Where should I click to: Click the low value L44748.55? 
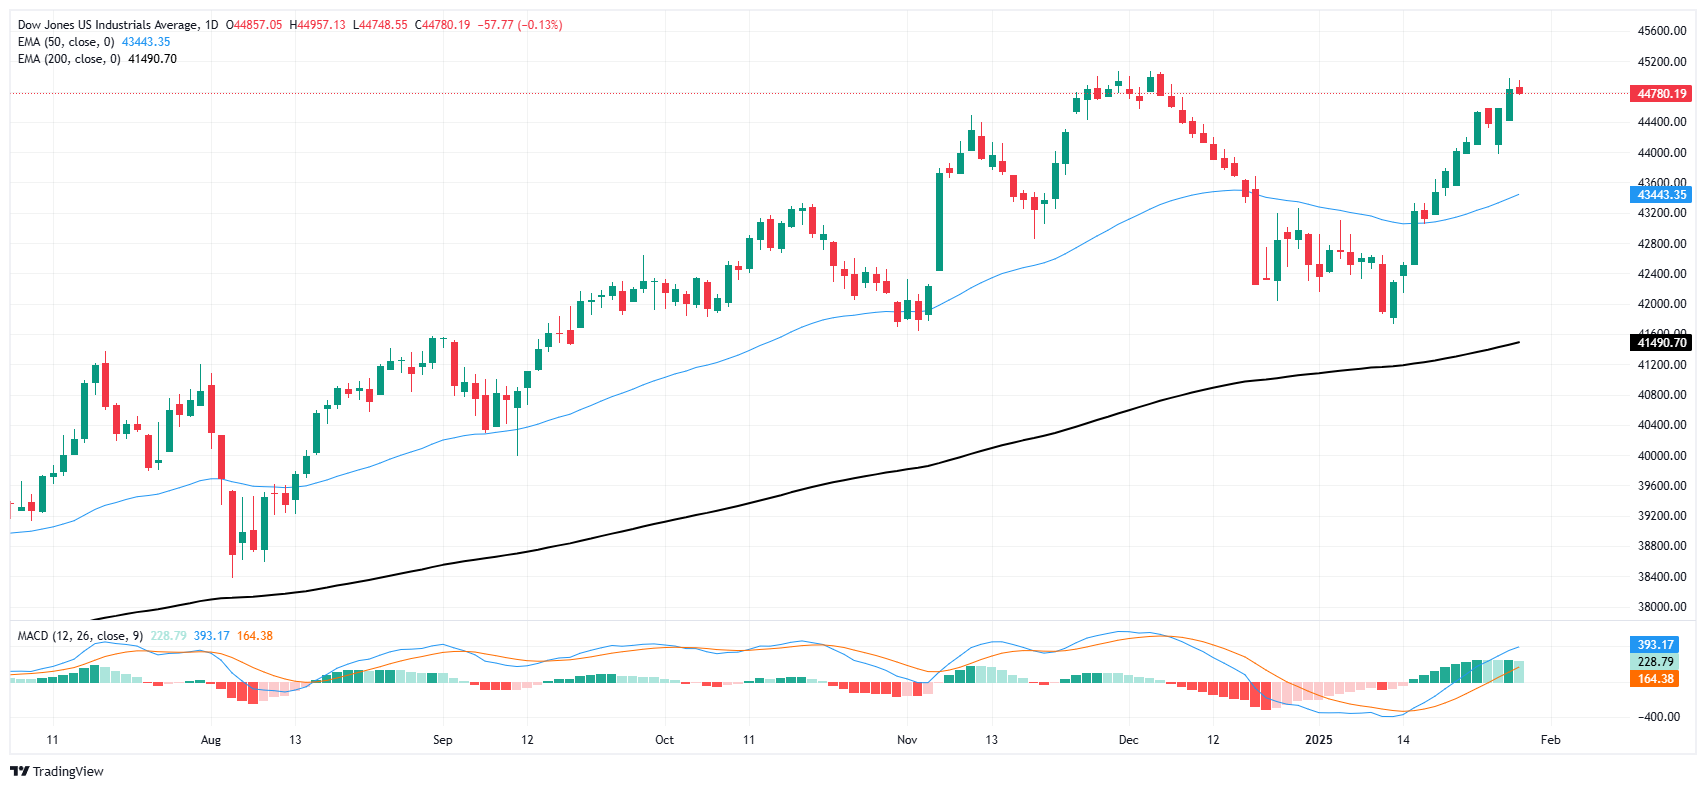[x=380, y=25]
